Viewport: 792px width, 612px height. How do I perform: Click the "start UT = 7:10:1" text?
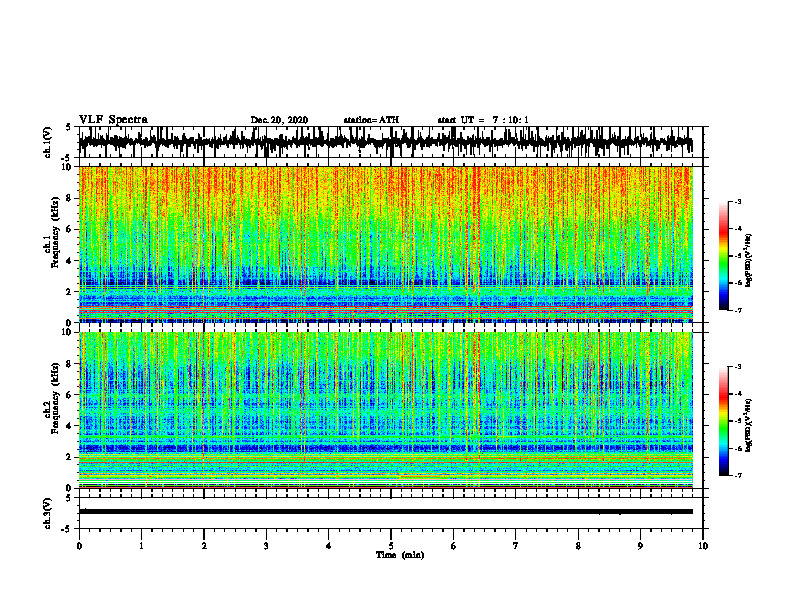click(483, 120)
